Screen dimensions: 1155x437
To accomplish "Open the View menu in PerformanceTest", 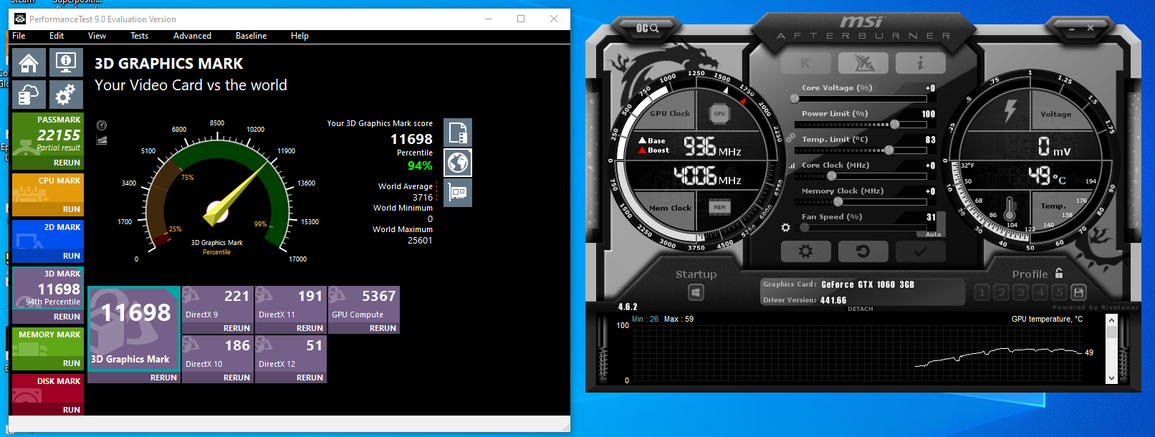I will (x=96, y=35).
